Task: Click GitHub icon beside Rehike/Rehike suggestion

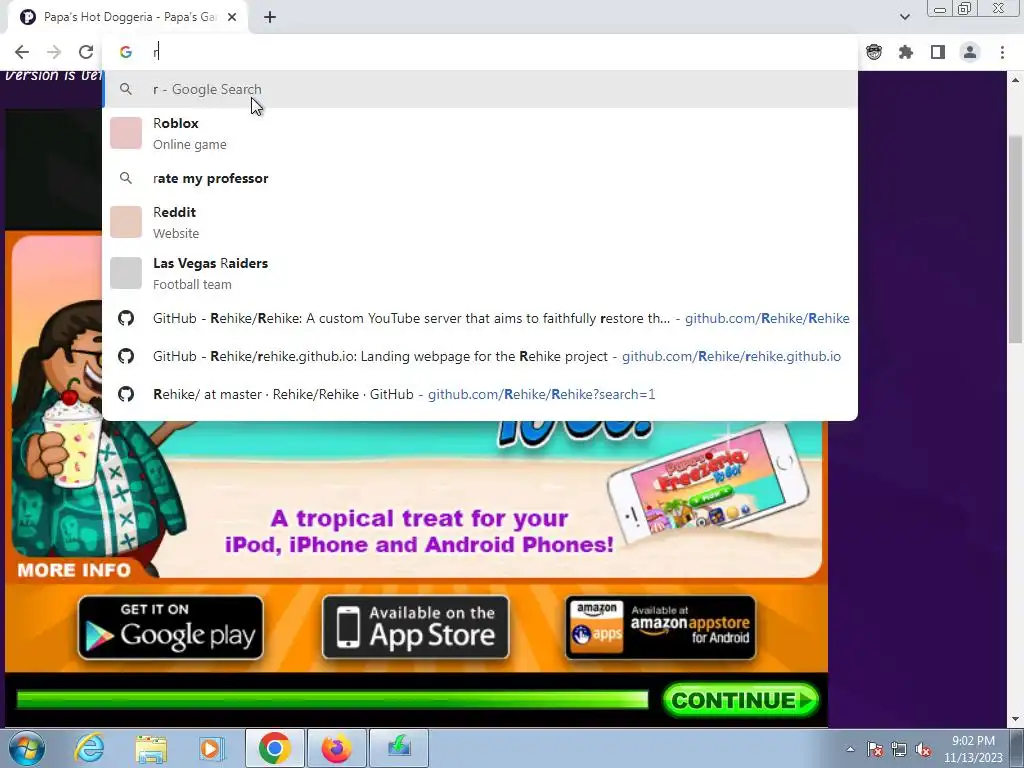Action: [125, 319]
